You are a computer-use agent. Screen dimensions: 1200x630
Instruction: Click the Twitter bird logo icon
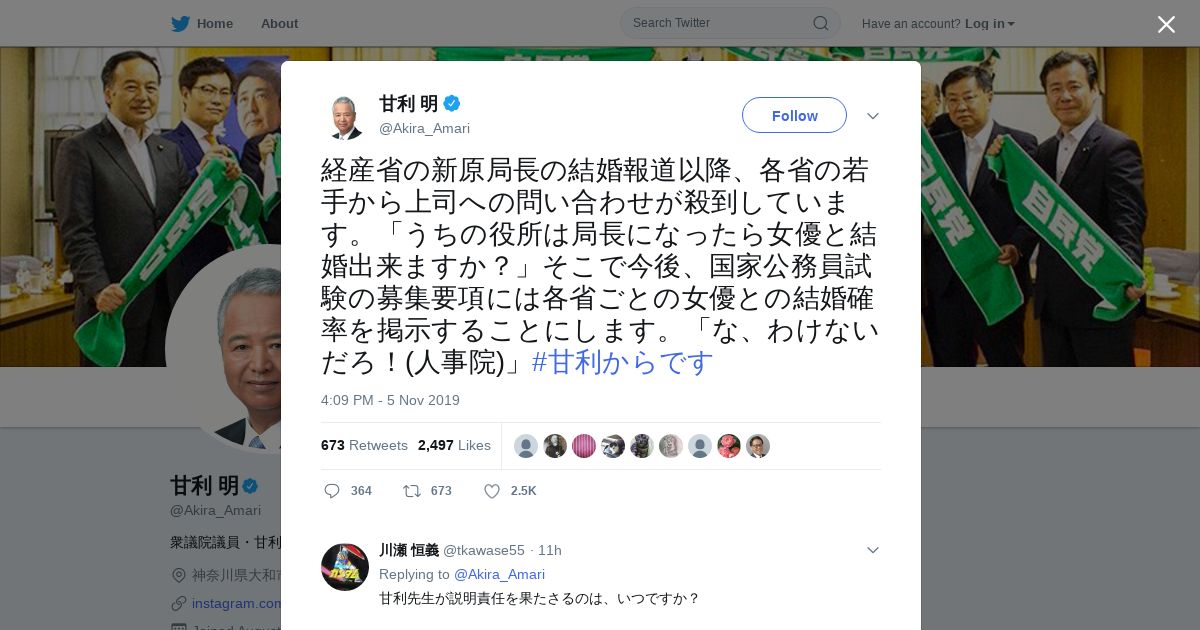[x=180, y=23]
